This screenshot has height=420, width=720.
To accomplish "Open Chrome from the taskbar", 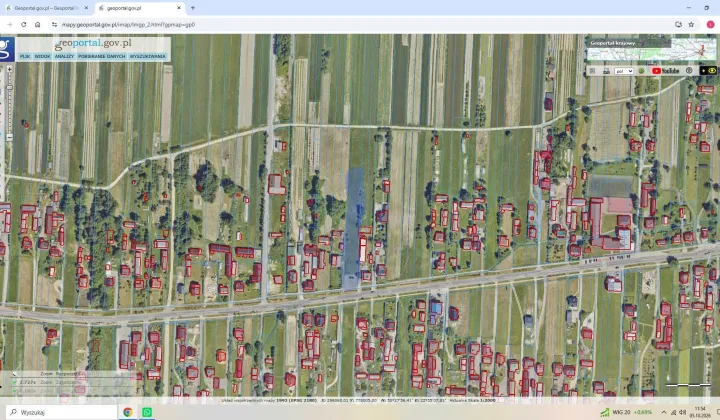I will click(x=128, y=412).
